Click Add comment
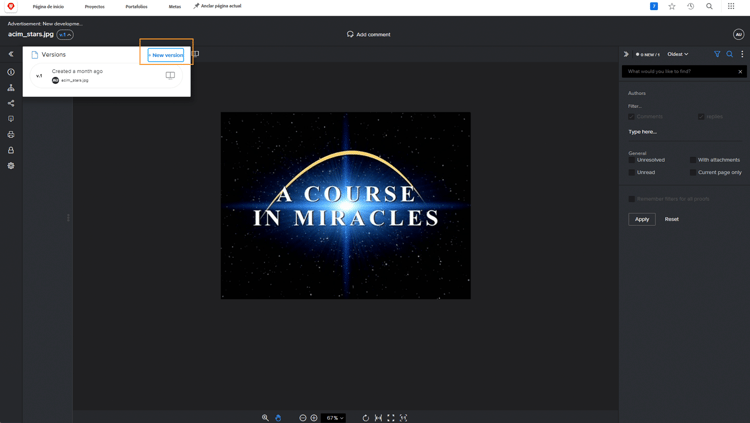750x423 pixels. coord(368,34)
